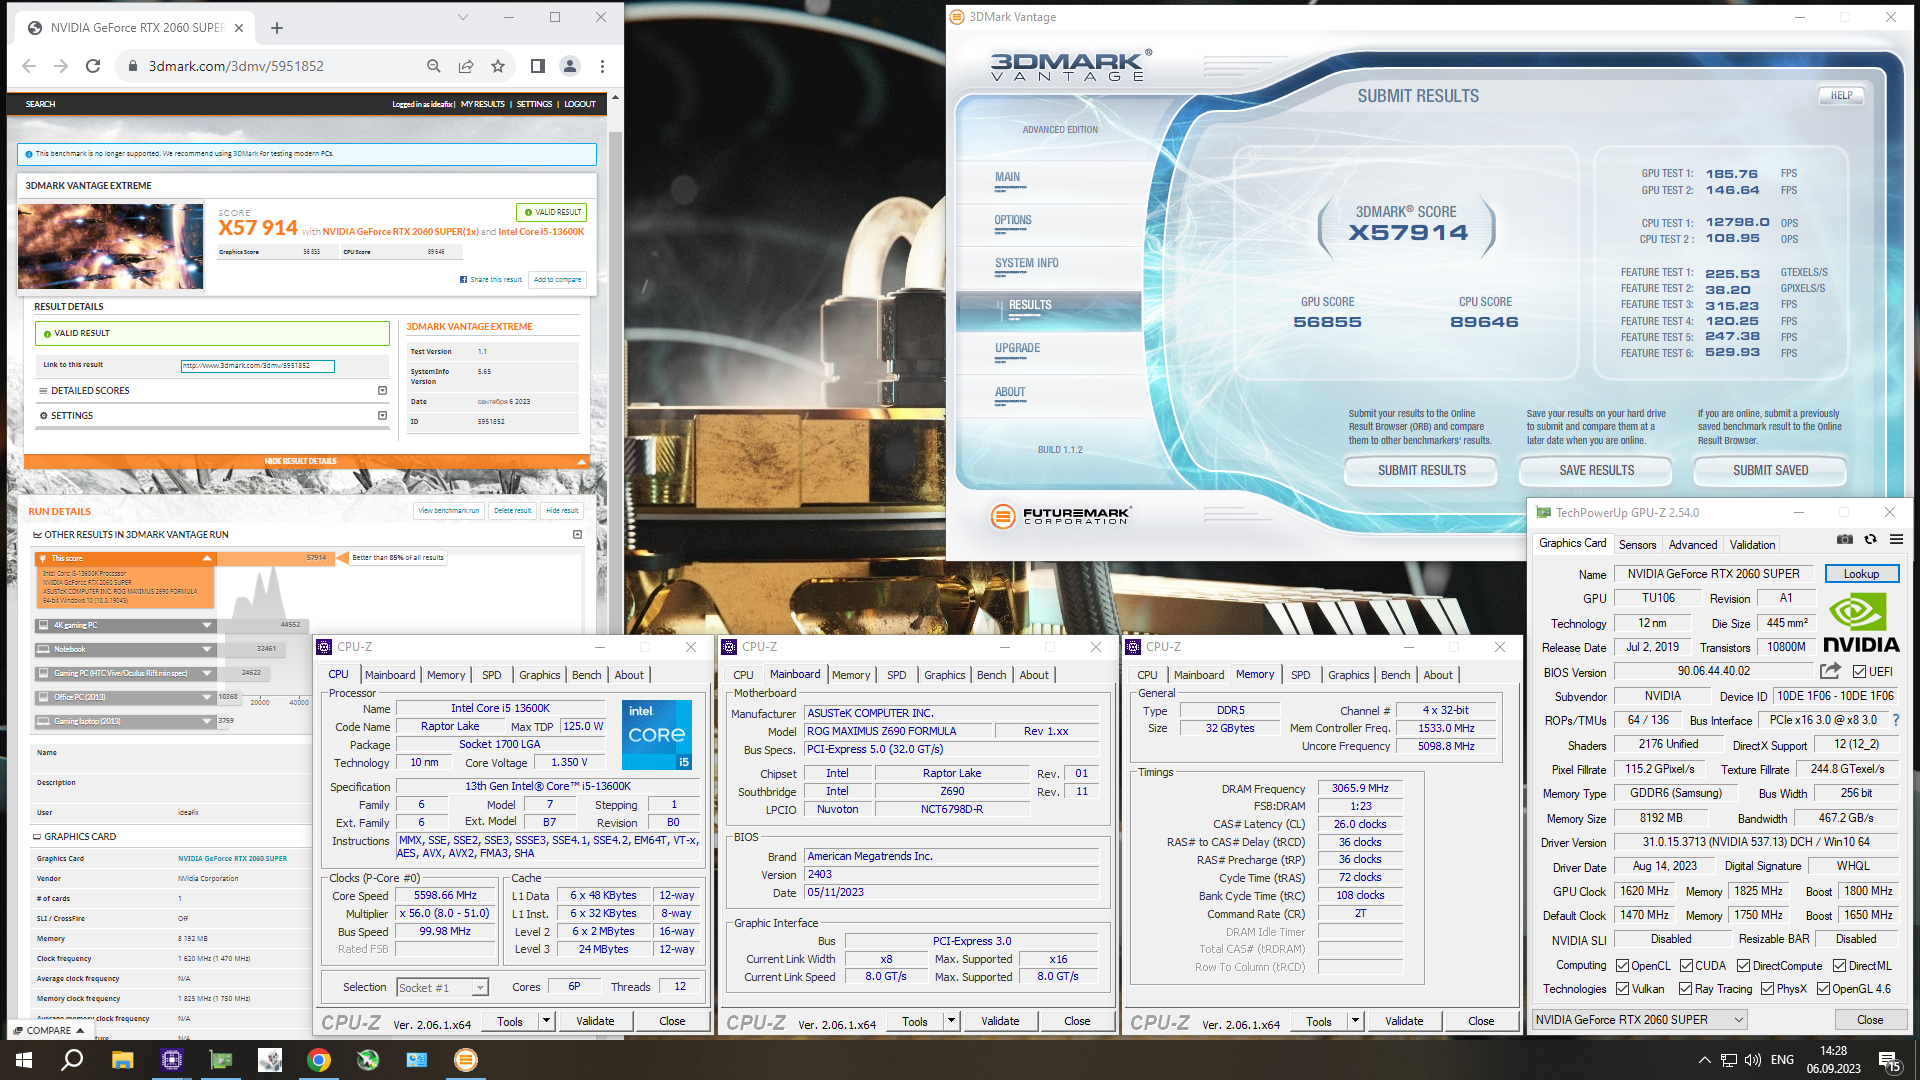Click Save Results in 3DMark Vantage
This screenshot has height=1080, width=1920.
pos(1596,470)
